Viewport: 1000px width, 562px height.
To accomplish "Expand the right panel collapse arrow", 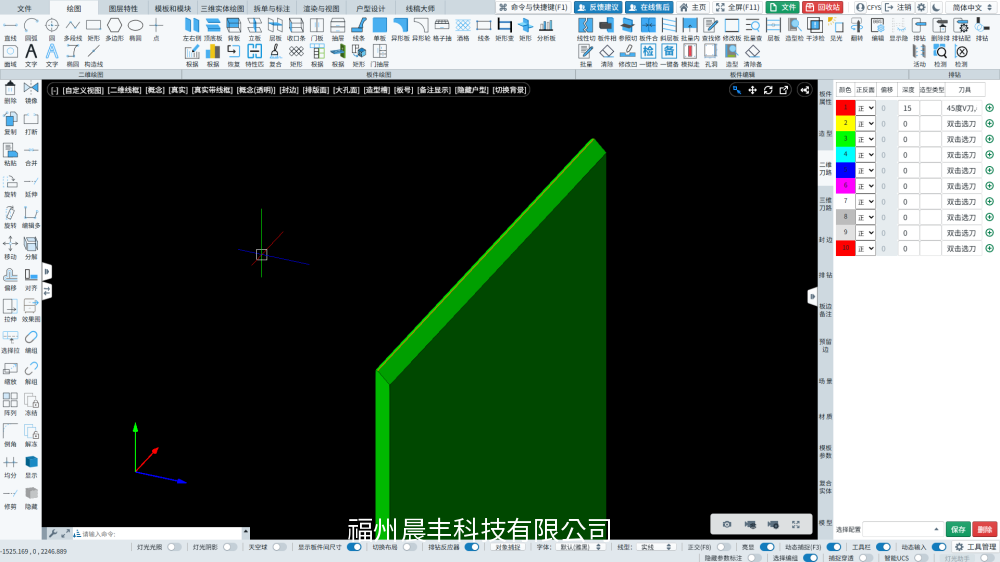I will pos(812,297).
